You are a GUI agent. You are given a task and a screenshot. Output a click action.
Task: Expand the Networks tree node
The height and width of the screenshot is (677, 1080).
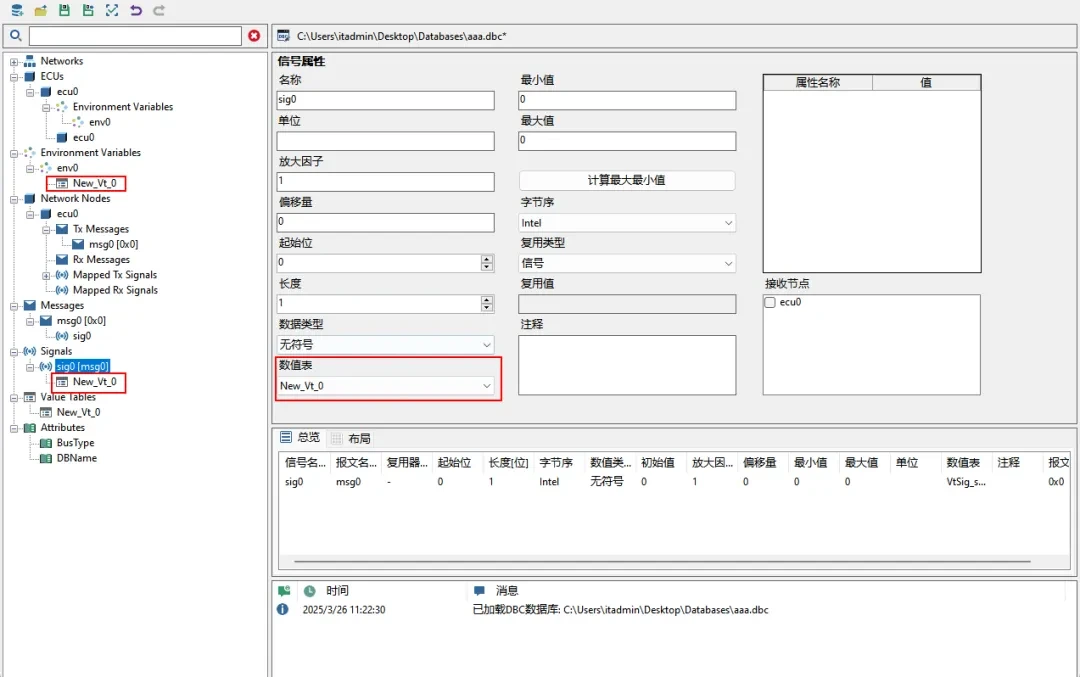coord(15,61)
